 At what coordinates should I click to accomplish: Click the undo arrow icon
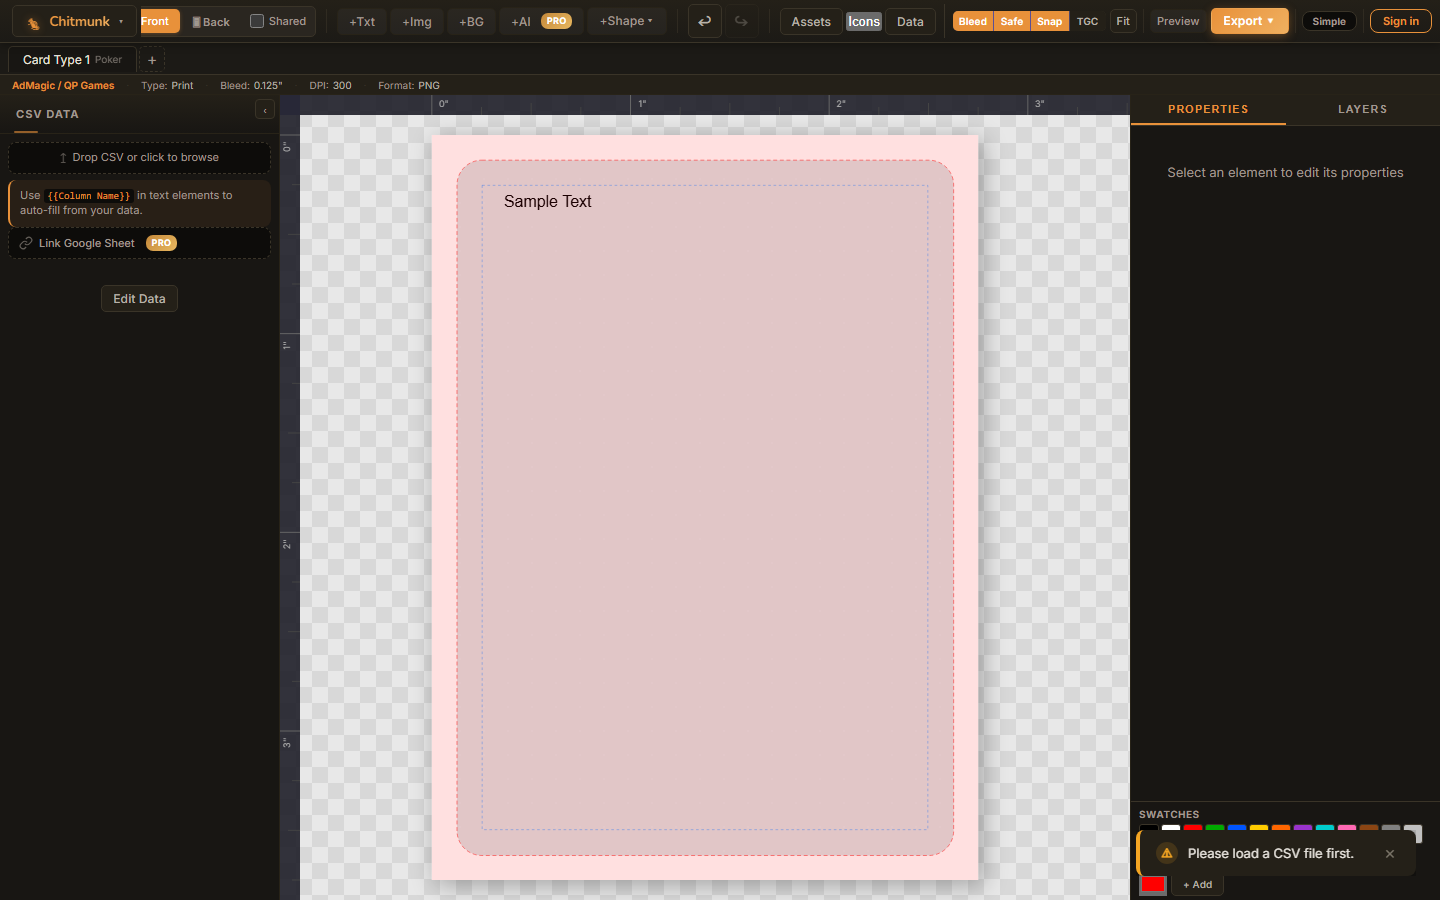pos(705,21)
